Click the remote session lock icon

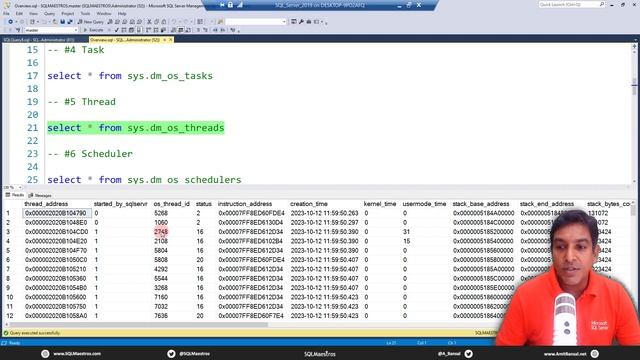point(230,5)
